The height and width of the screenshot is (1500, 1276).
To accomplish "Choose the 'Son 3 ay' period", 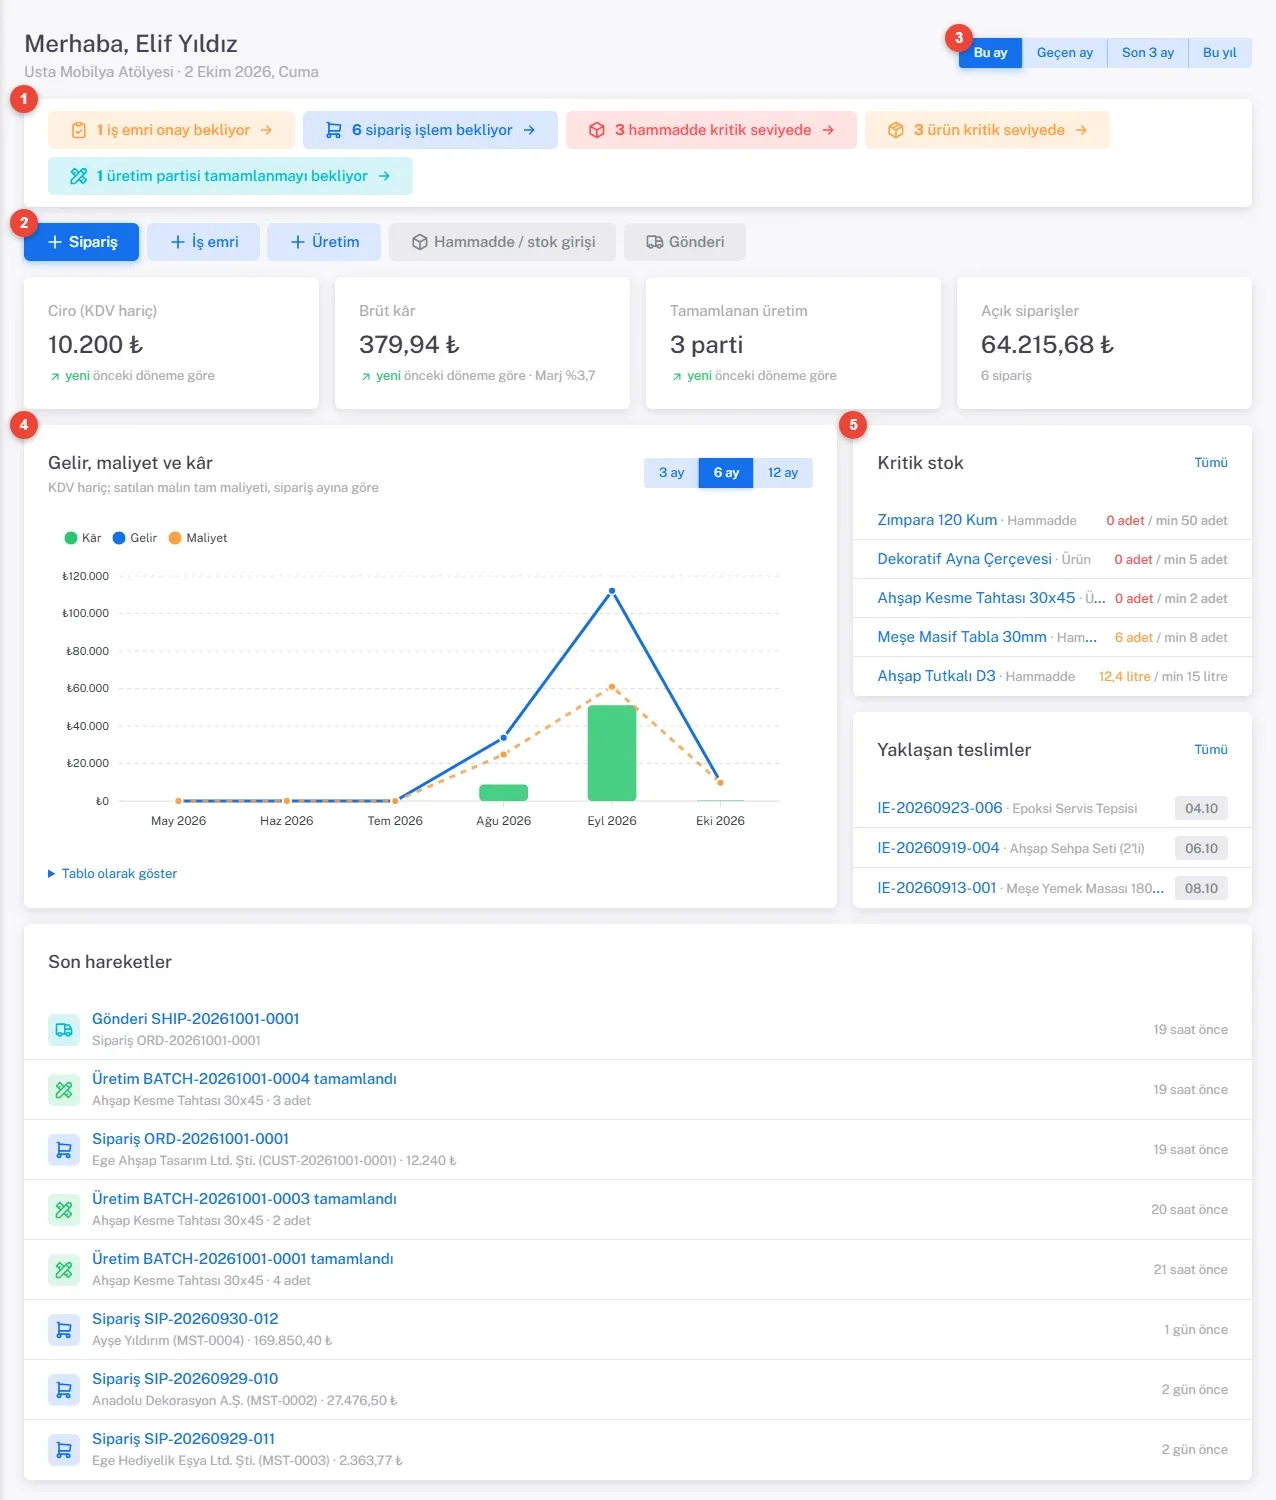I will pyautogui.click(x=1148, y=53).
